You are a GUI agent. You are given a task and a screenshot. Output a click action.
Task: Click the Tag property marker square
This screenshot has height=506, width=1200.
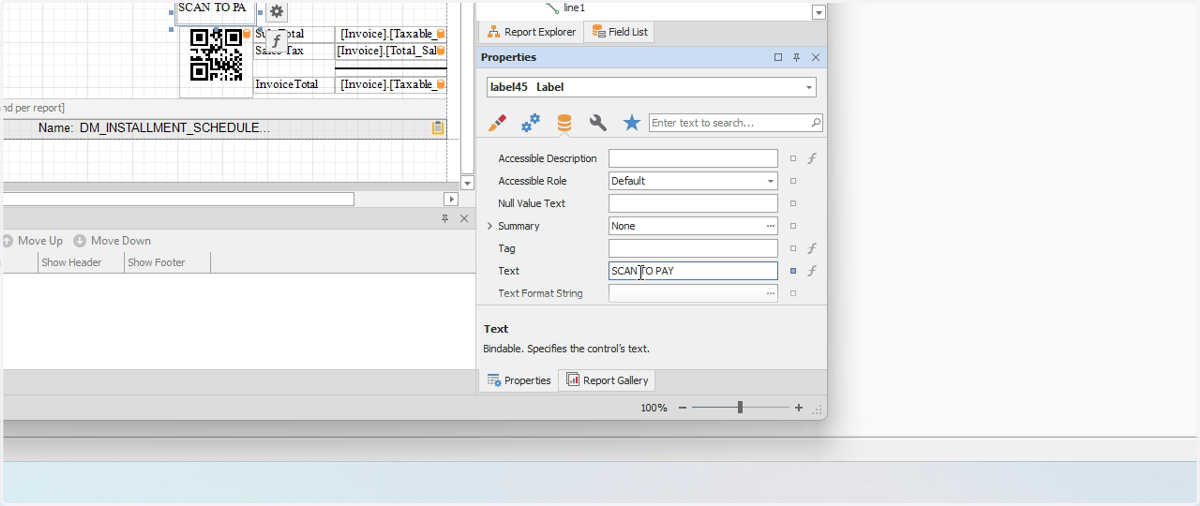[x=794, y=248]
